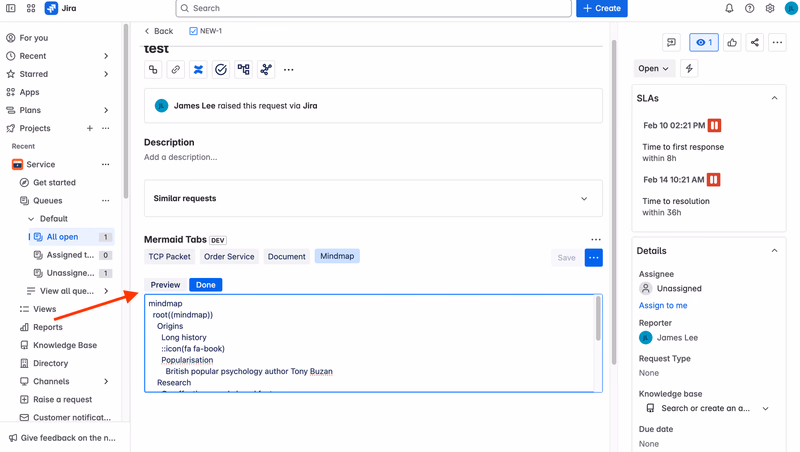This screenshot has width=800, height=452.
Task: Click the Search input field
Action: coord(373,8)
